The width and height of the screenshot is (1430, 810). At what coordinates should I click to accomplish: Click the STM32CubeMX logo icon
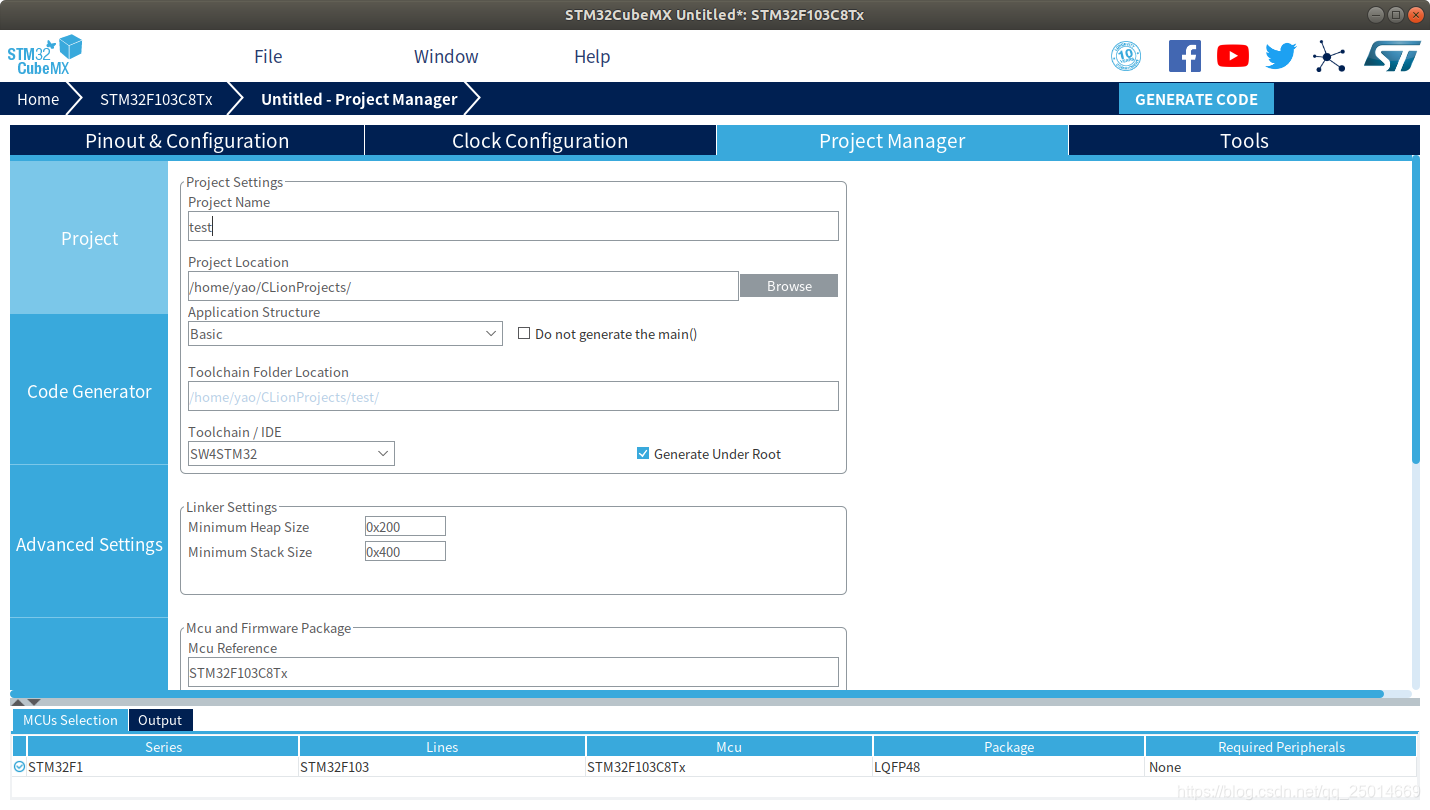(45, 56)
